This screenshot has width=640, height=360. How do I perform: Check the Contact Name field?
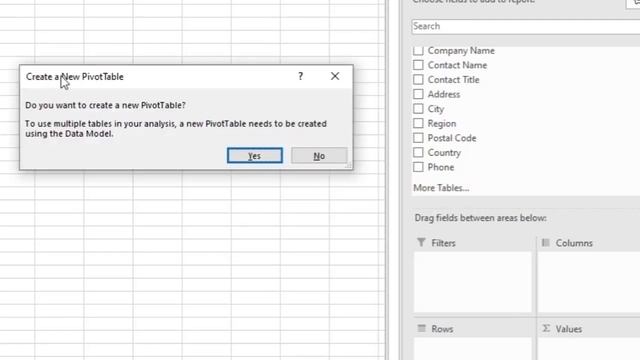[418, 65]
